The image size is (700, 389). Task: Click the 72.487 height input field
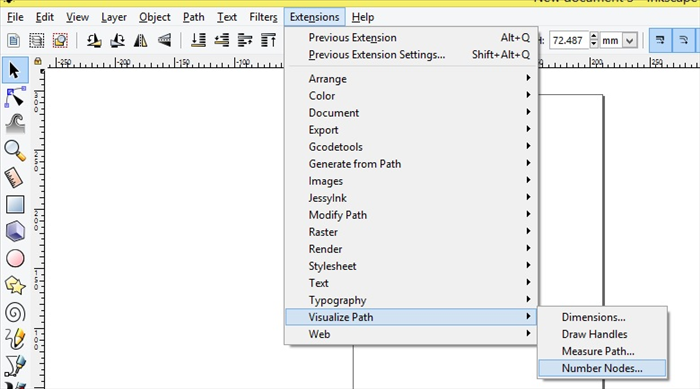(569, 41)
